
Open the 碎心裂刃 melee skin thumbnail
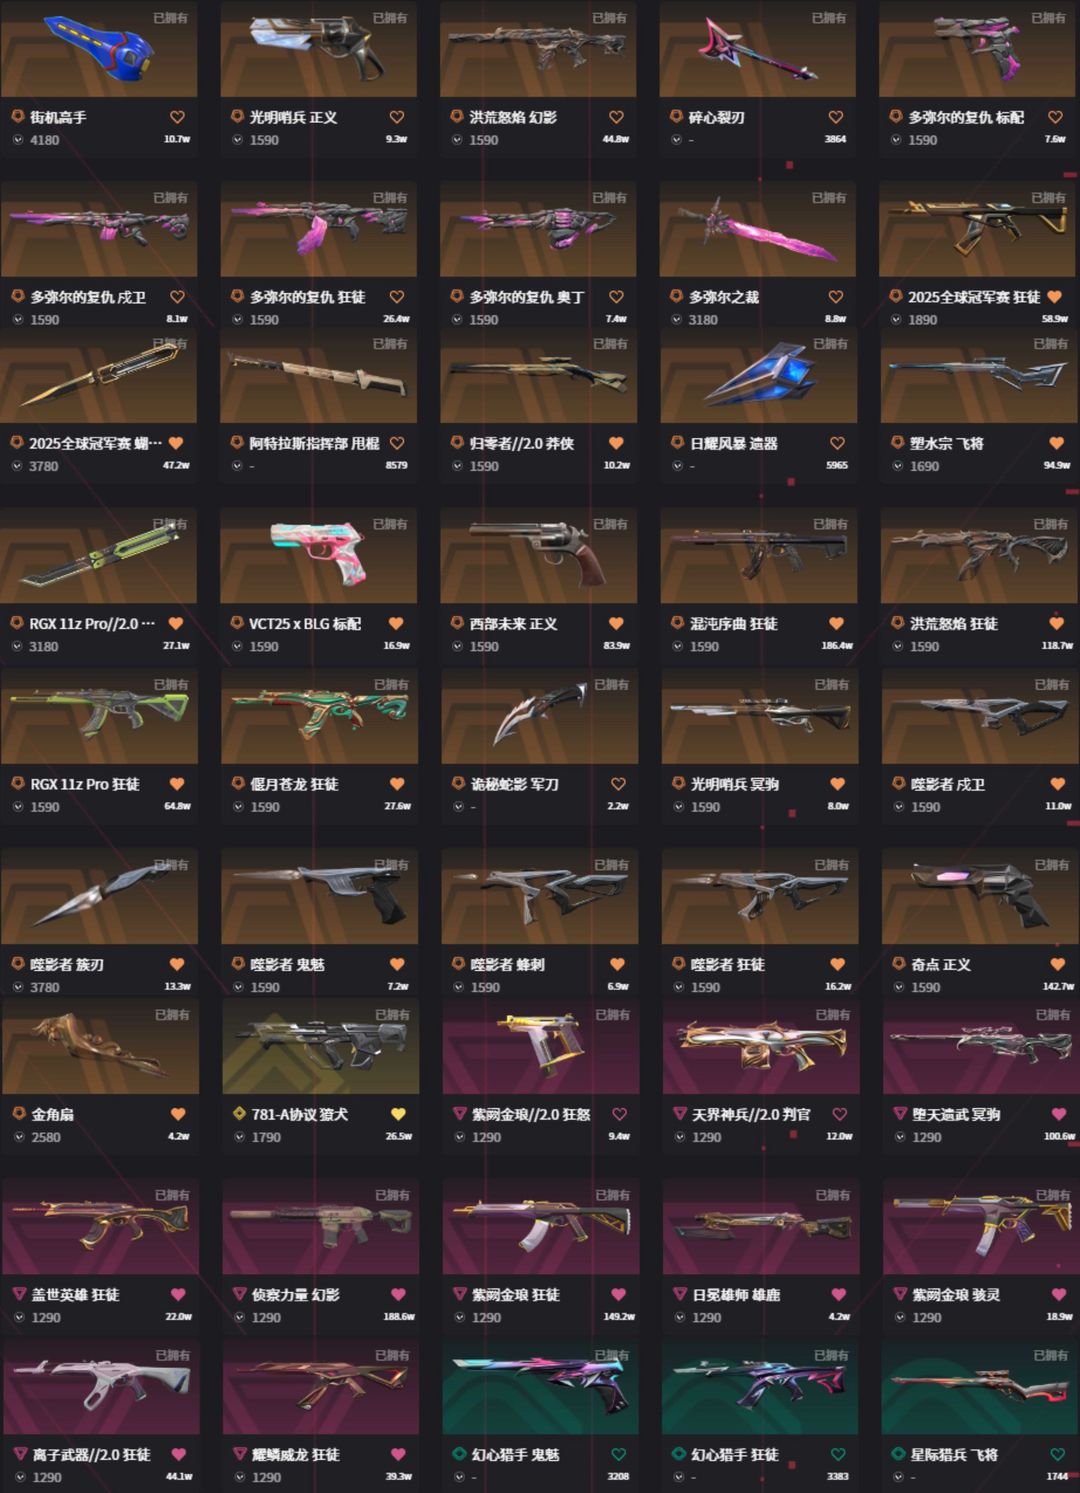(757, 48)
